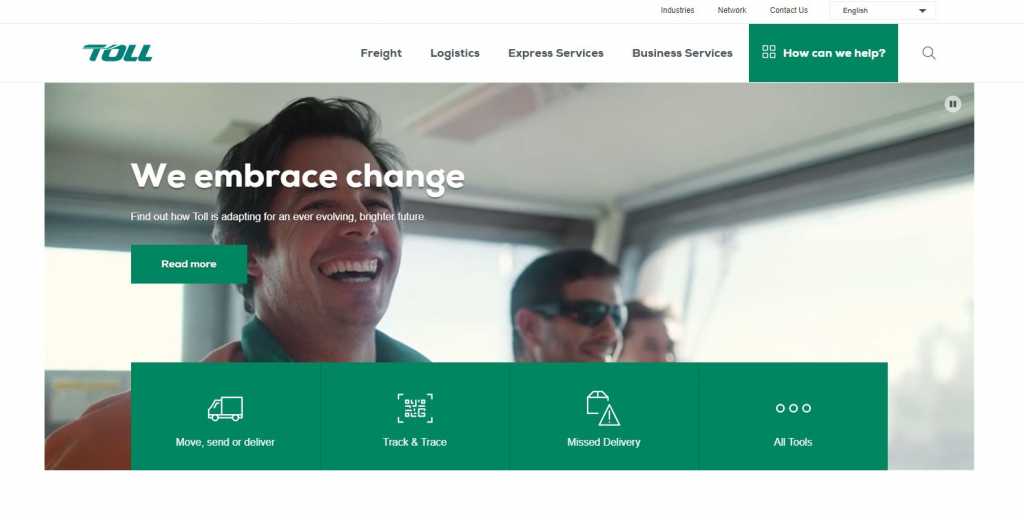Open the search magnifier icon
Viewport: 1024px width, 520px height.
pyautogui.click(x=929, y=53)
